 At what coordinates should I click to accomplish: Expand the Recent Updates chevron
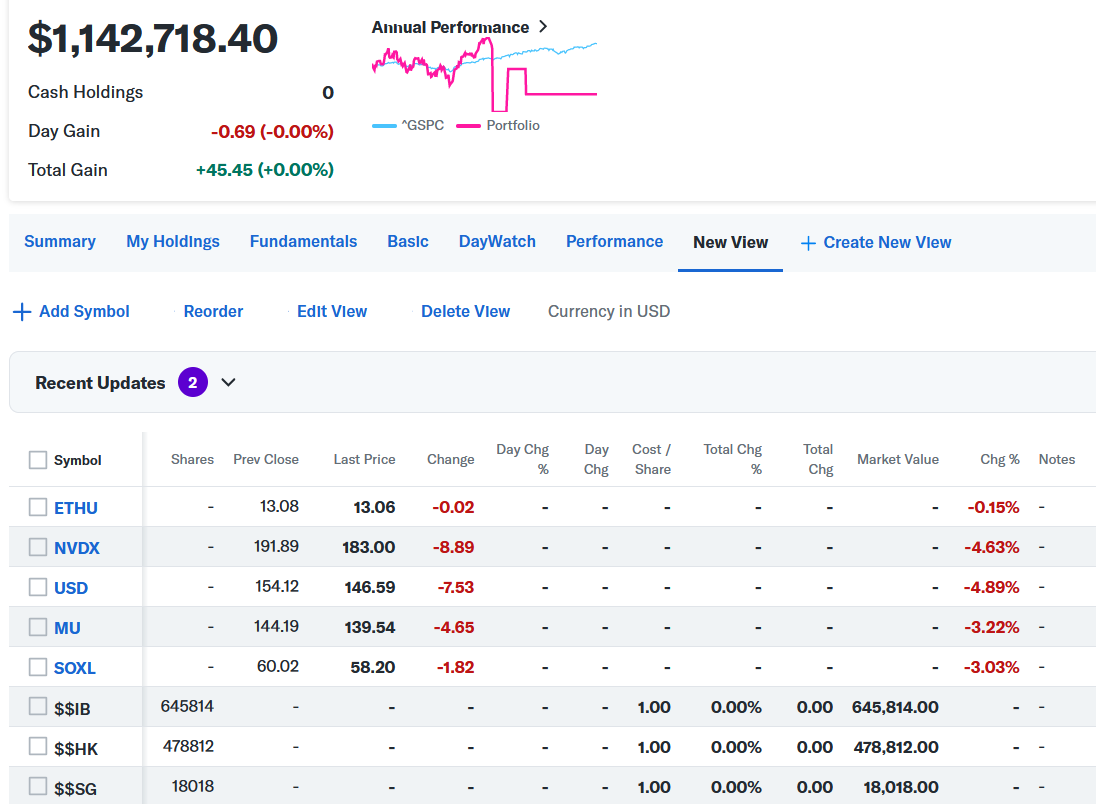coord(229,383)
